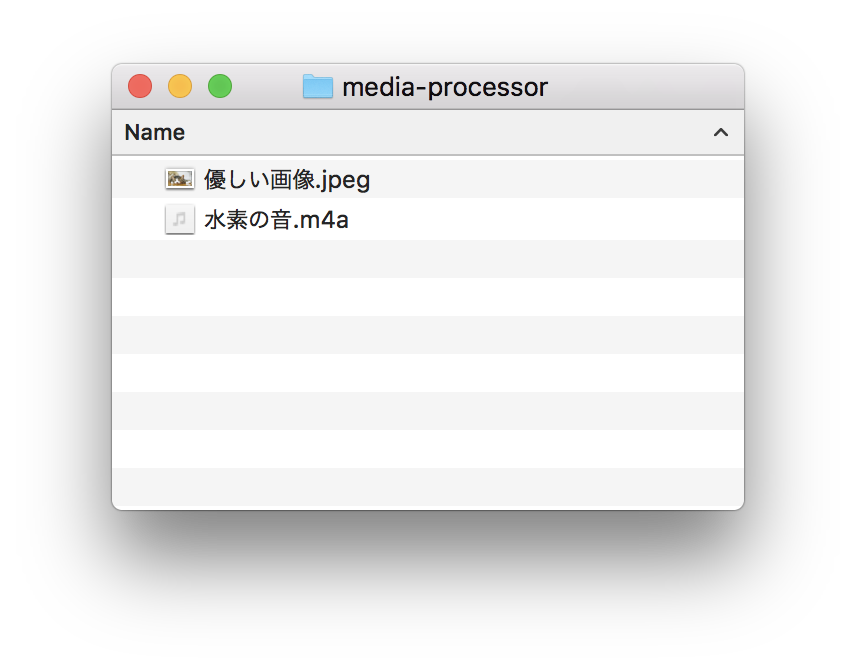The image size is (856, 670).
Task: Close the window with the red button
Action: click(x=140, y=86)
